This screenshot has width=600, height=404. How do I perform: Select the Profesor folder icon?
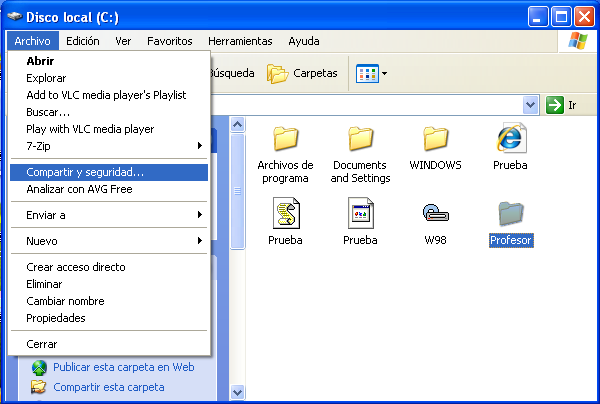coord(511,213)
